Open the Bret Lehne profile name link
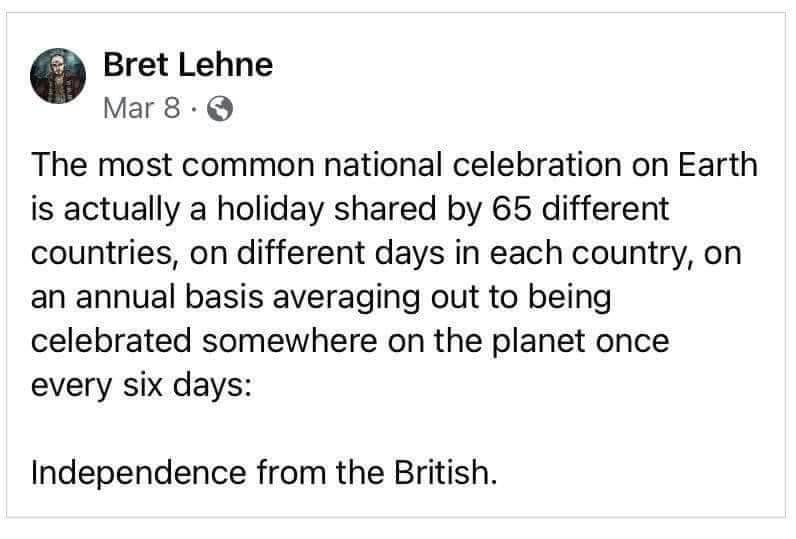The image size is (796, 539). [x=187, y=66]
